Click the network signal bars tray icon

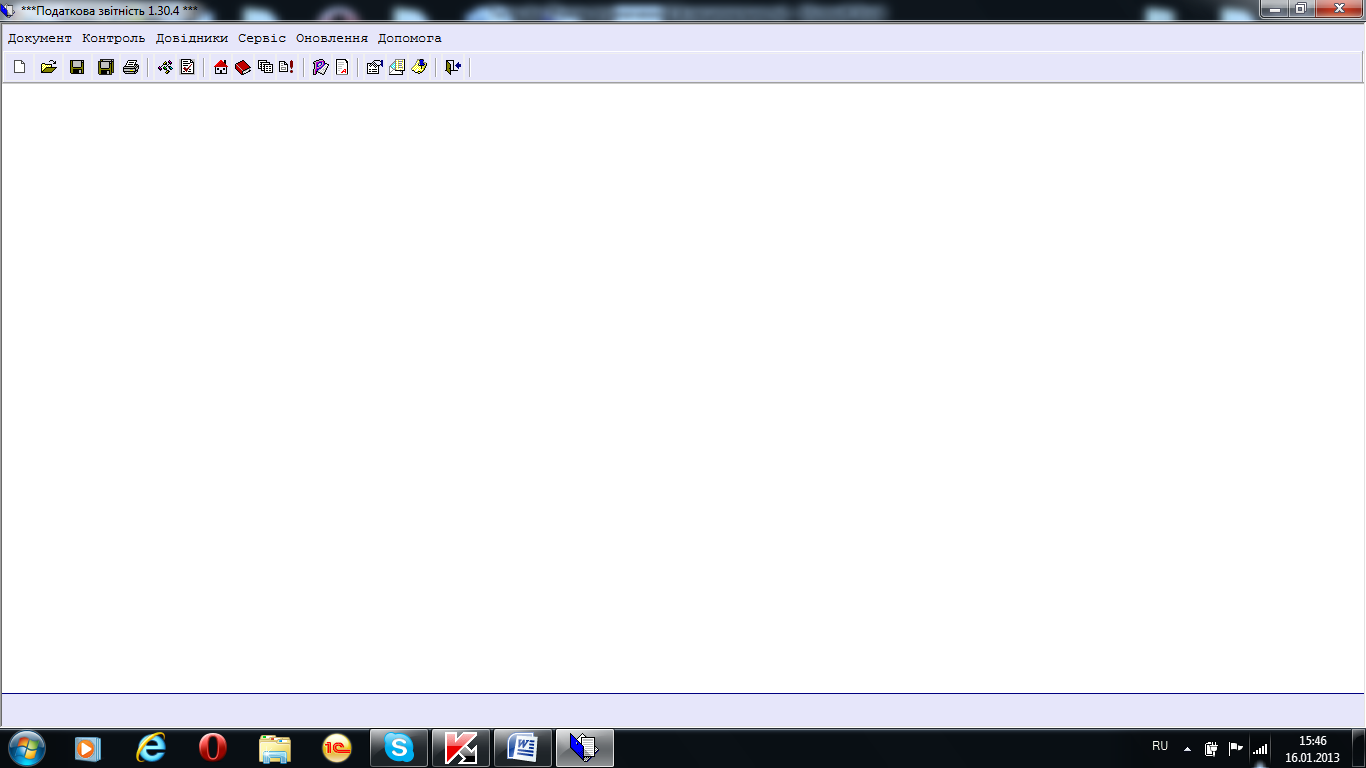click(1260, 748)
